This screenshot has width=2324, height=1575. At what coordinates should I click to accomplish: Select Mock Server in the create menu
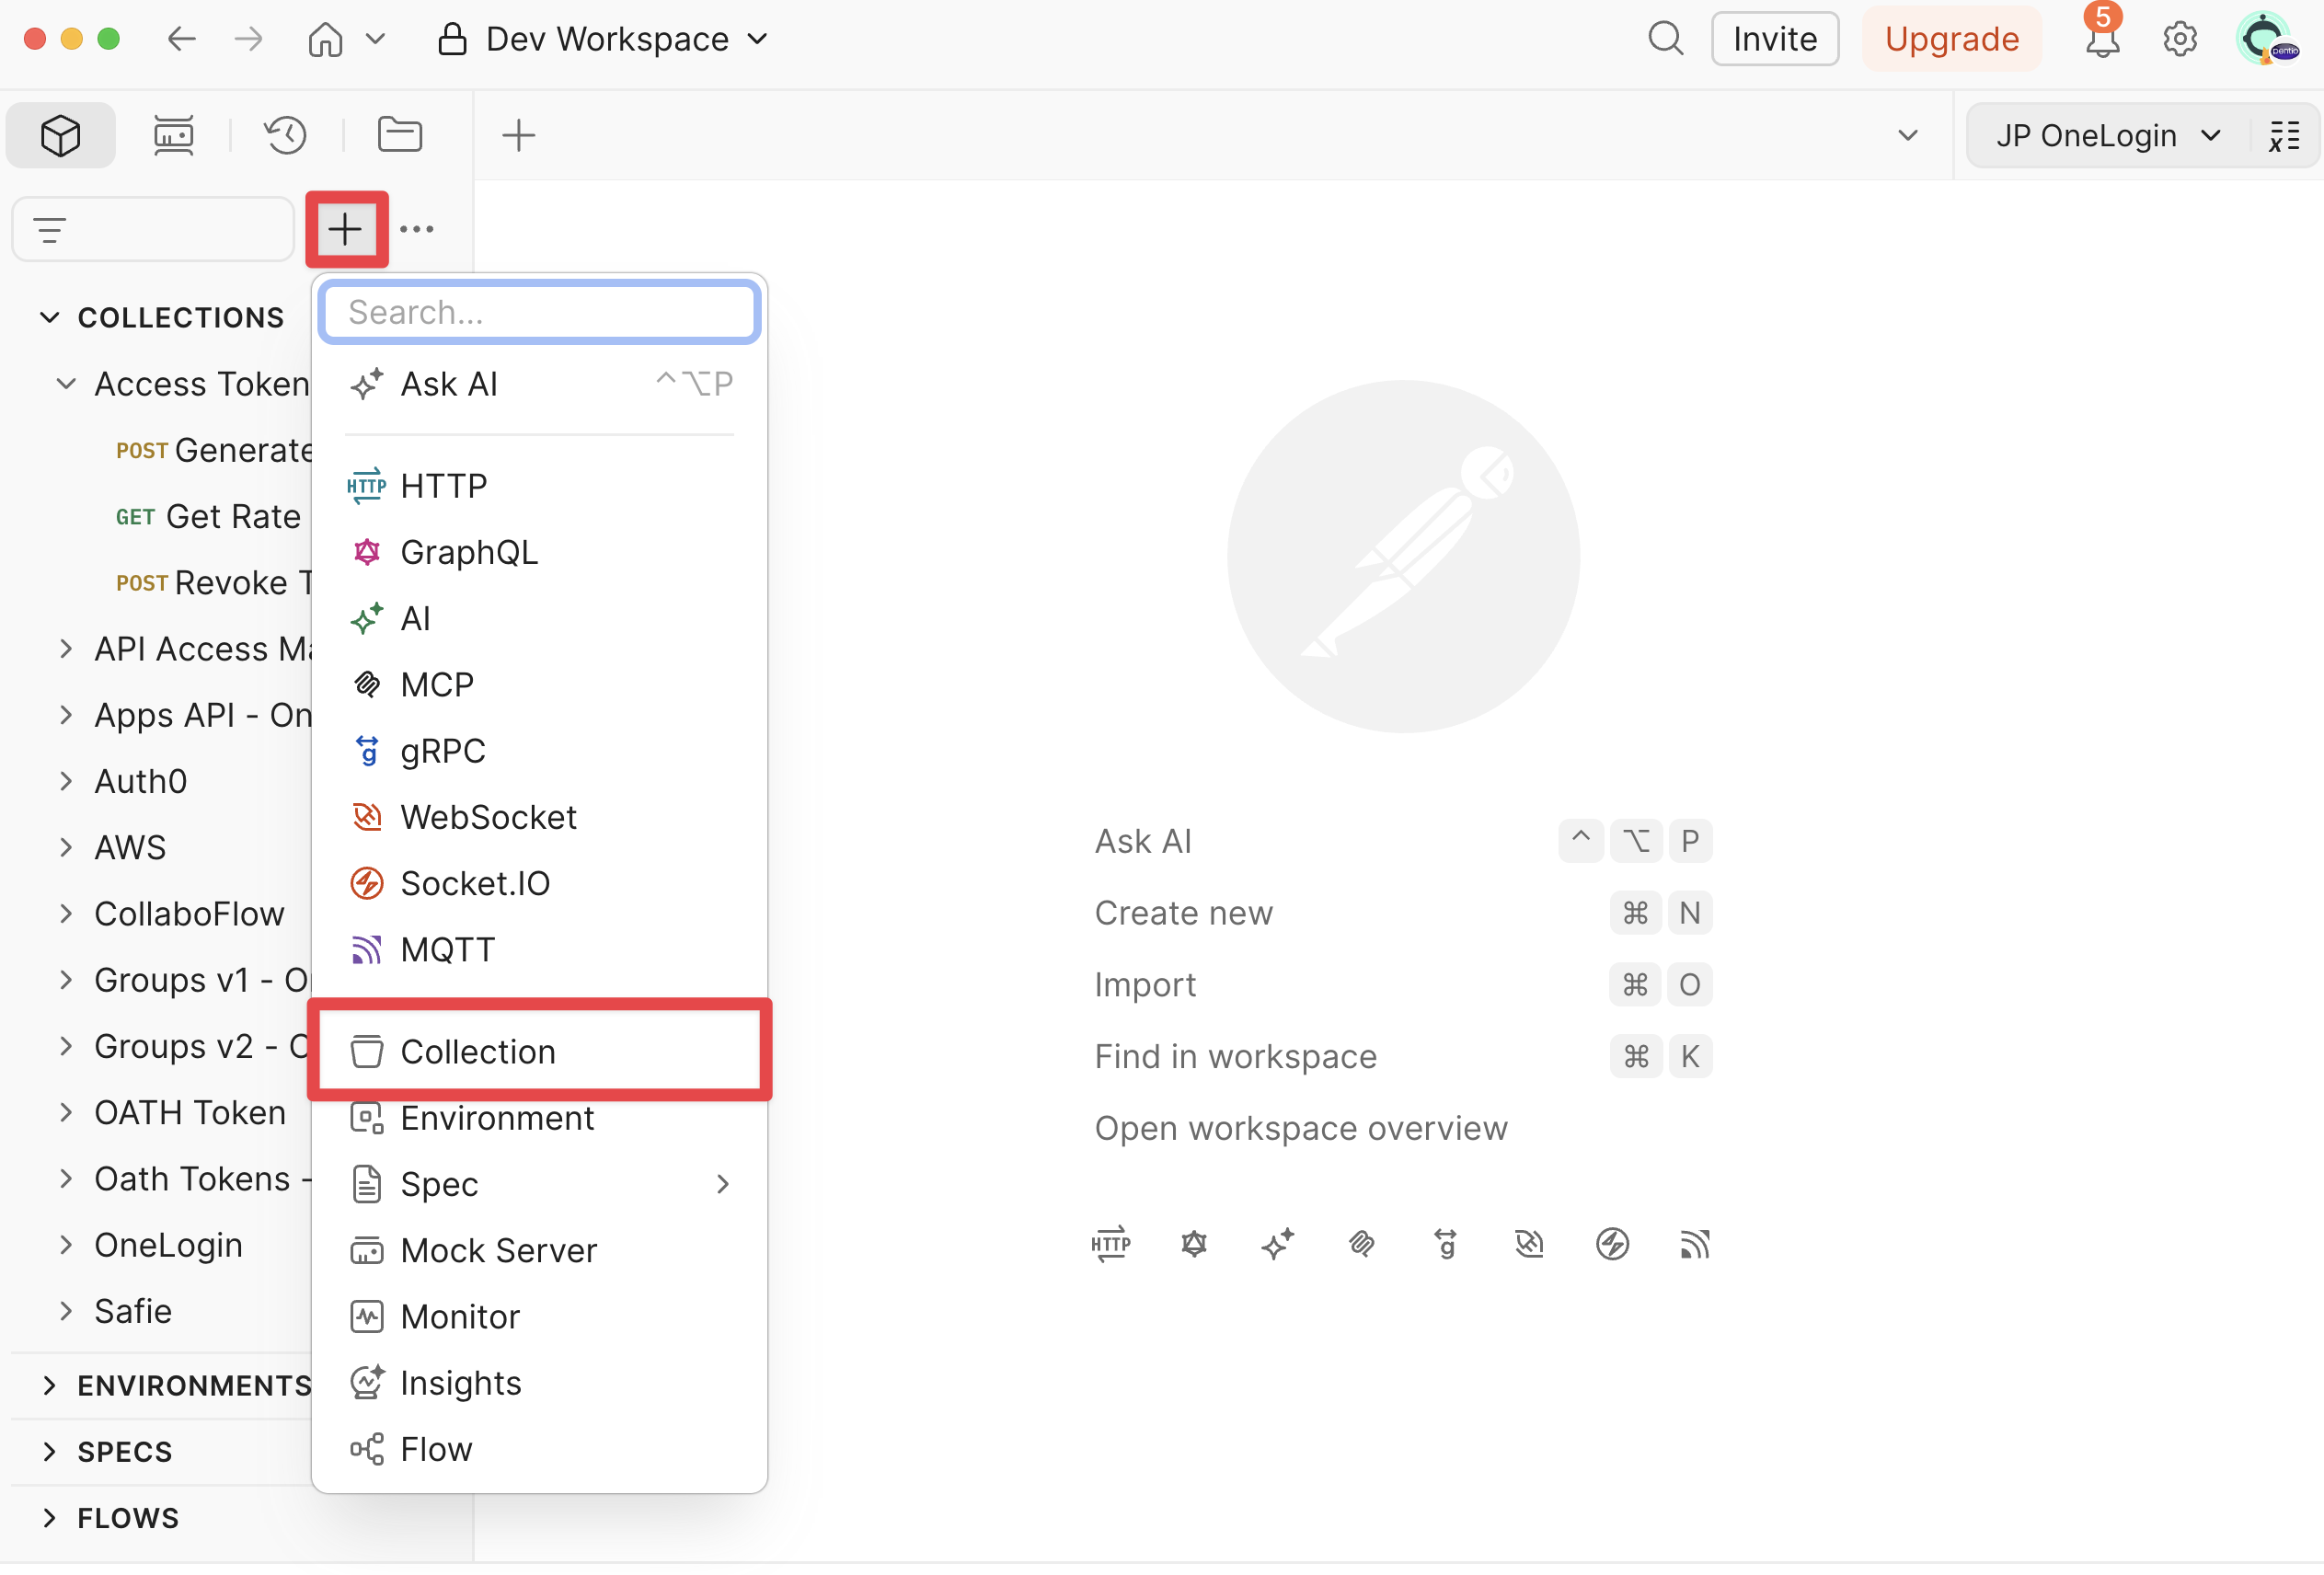(540, 1250)
